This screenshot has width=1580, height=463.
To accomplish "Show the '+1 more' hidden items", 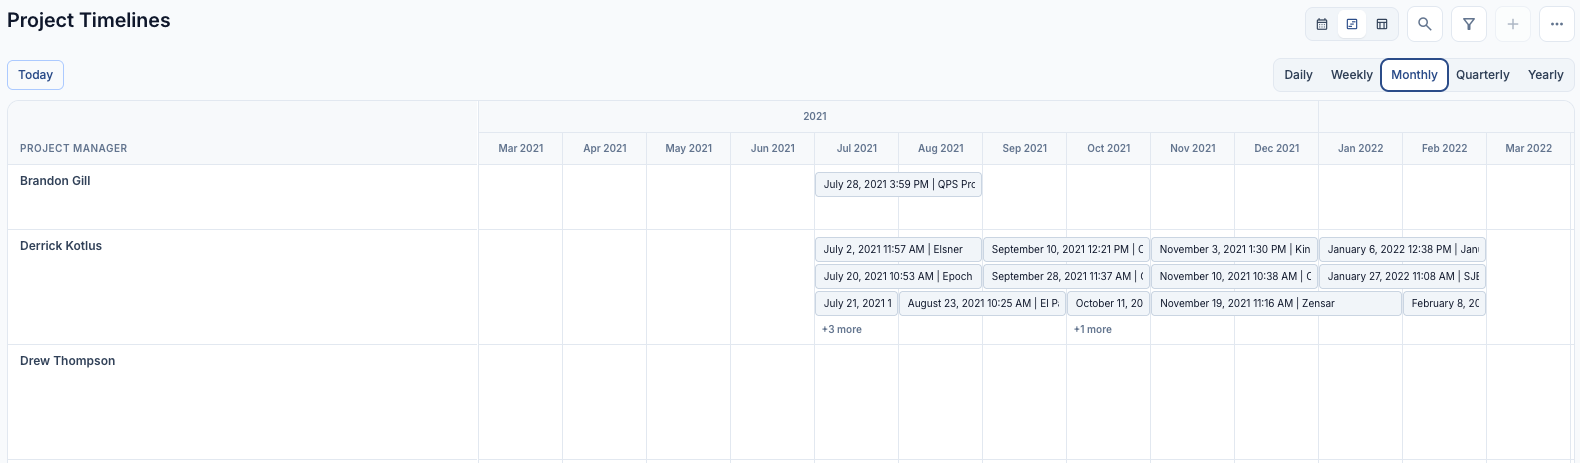I will [1092, 329].
